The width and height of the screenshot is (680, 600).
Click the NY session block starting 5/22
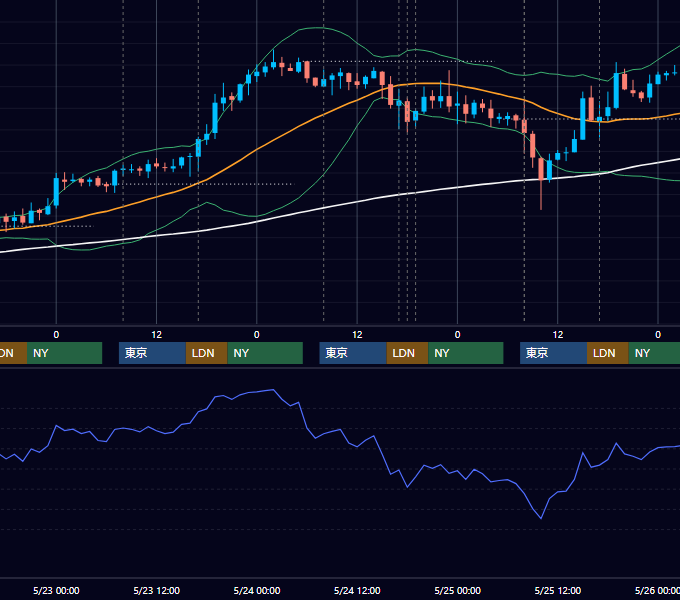coord(64,353)
